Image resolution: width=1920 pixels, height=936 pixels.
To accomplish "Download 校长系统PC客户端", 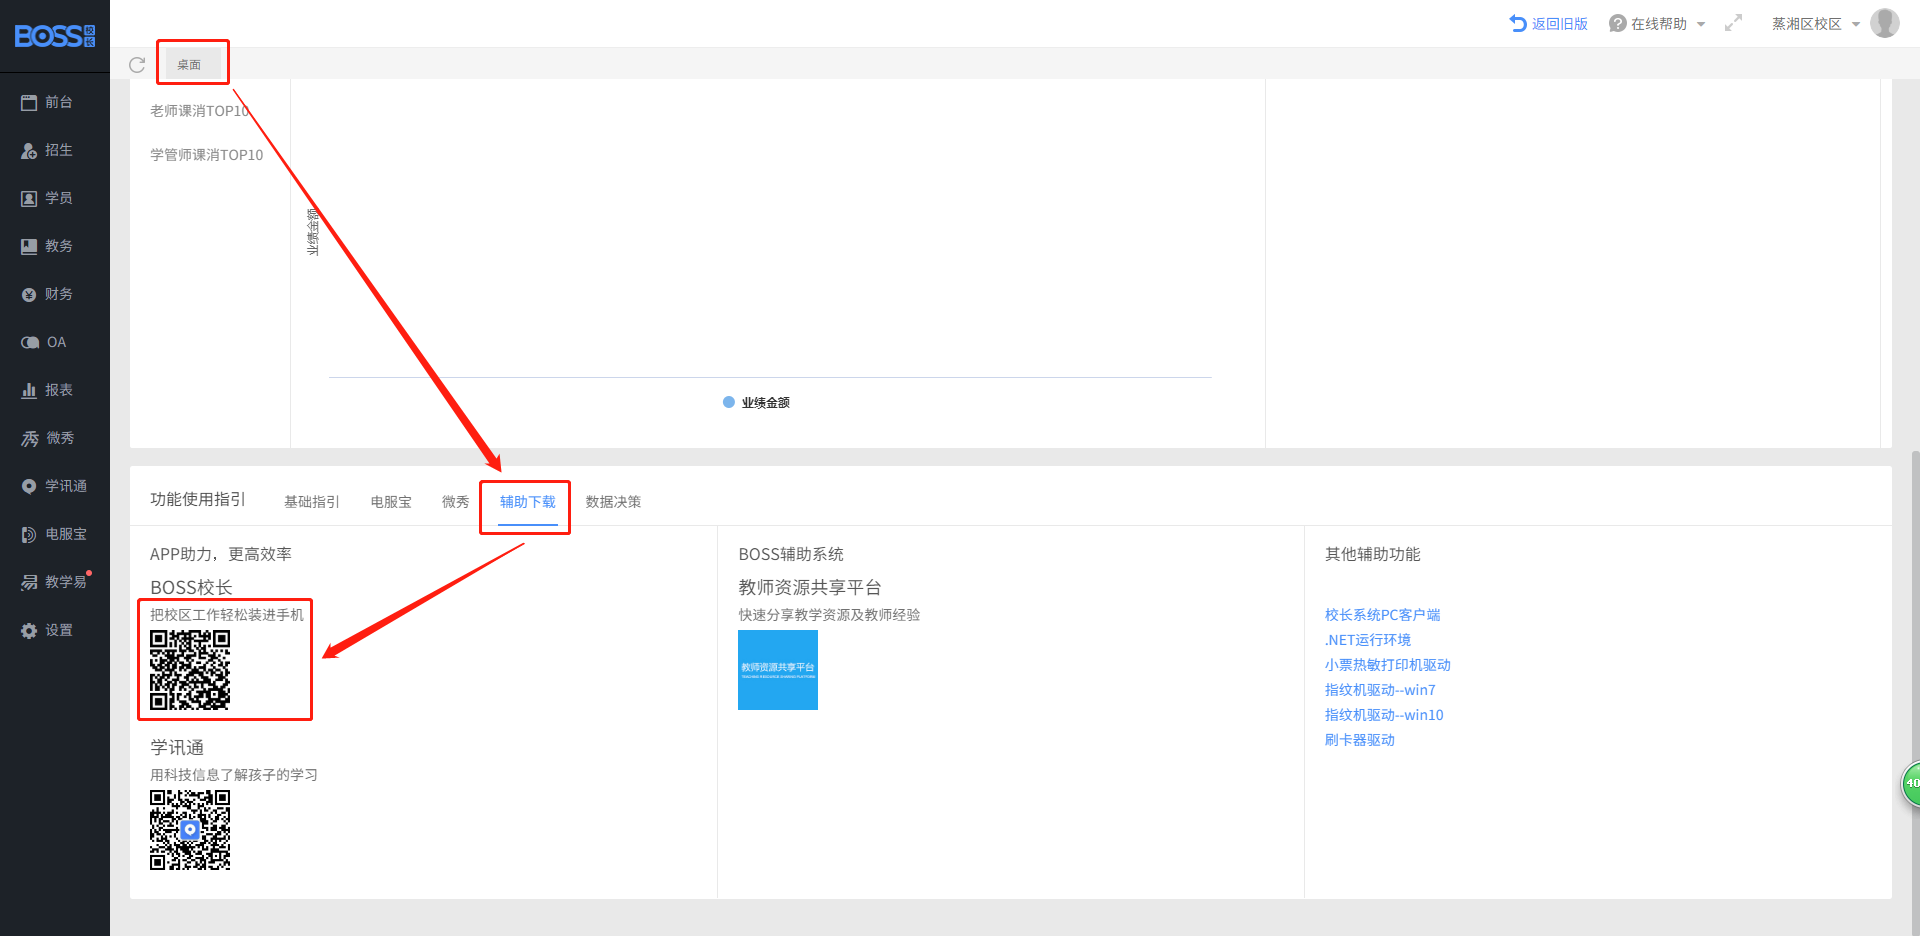I will [x=1382, y=615].
